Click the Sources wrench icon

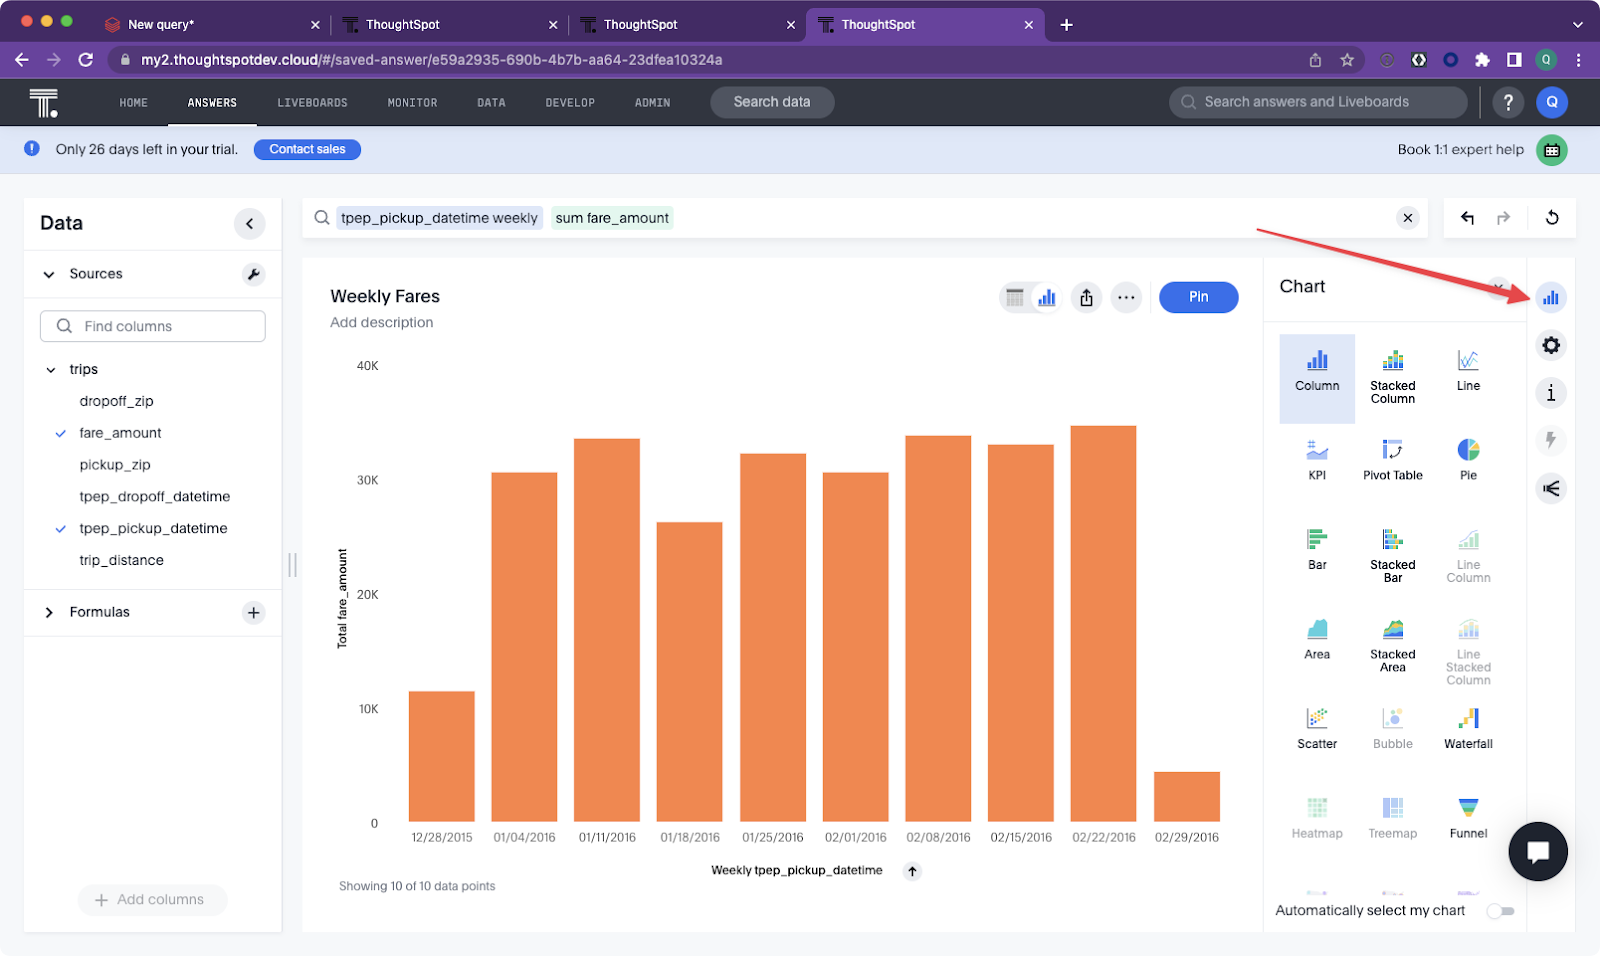[253, 274]
